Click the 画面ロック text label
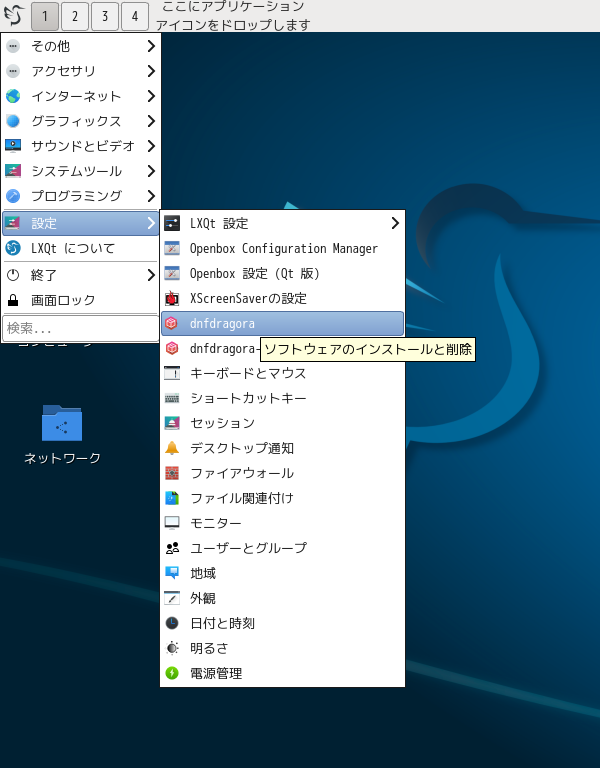This screenshot has height=768, width=600. (63, 300)
